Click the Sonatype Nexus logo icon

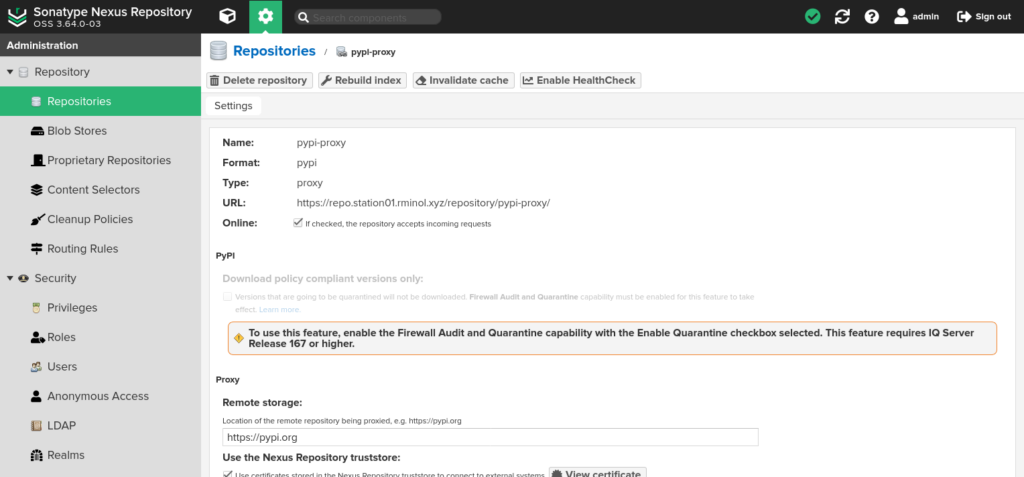coord(17,16)
